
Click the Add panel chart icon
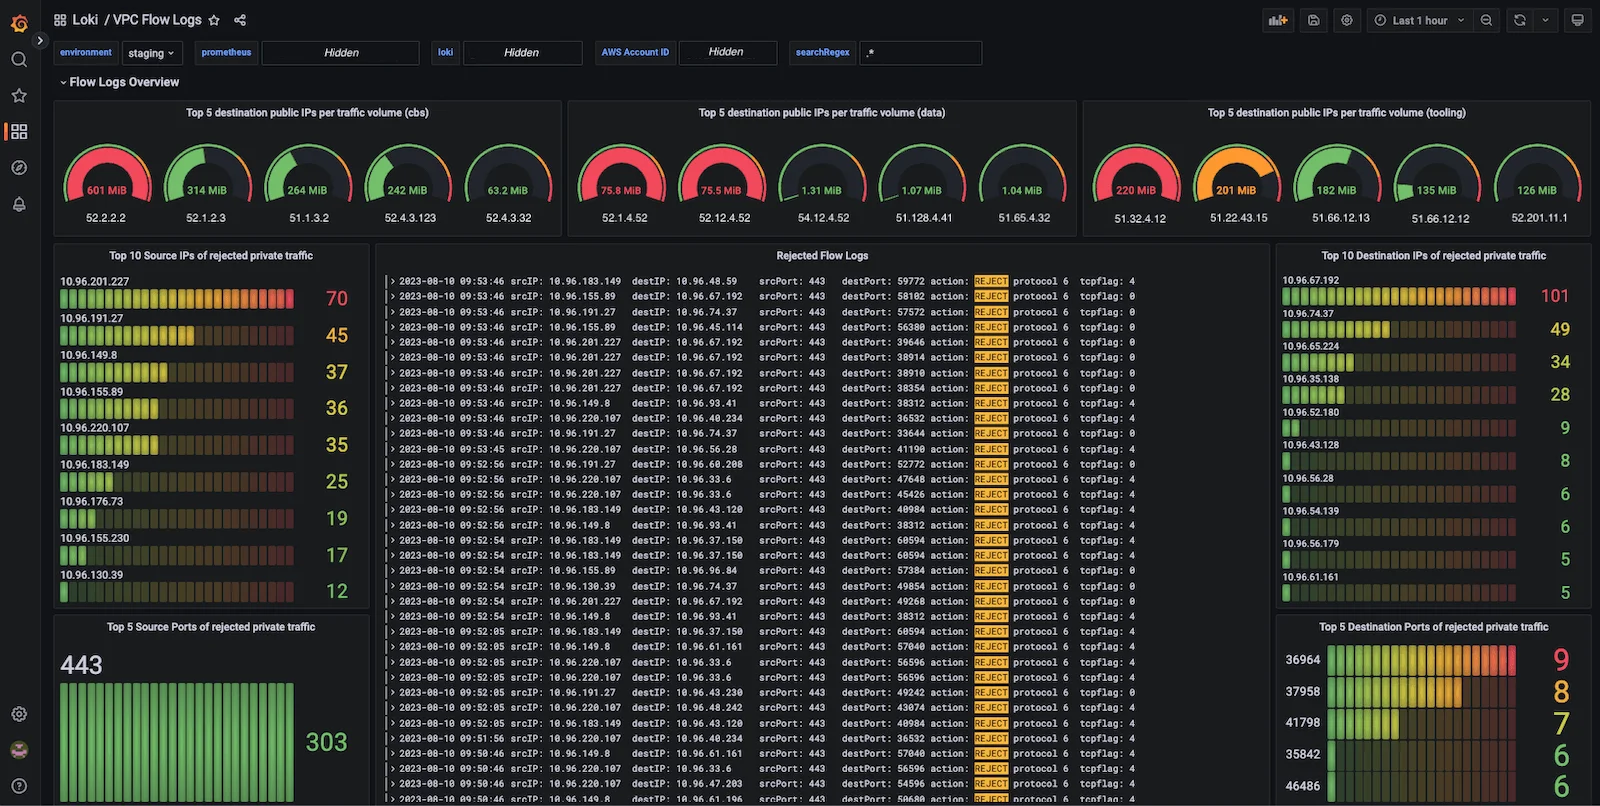tap(1278, 20)
